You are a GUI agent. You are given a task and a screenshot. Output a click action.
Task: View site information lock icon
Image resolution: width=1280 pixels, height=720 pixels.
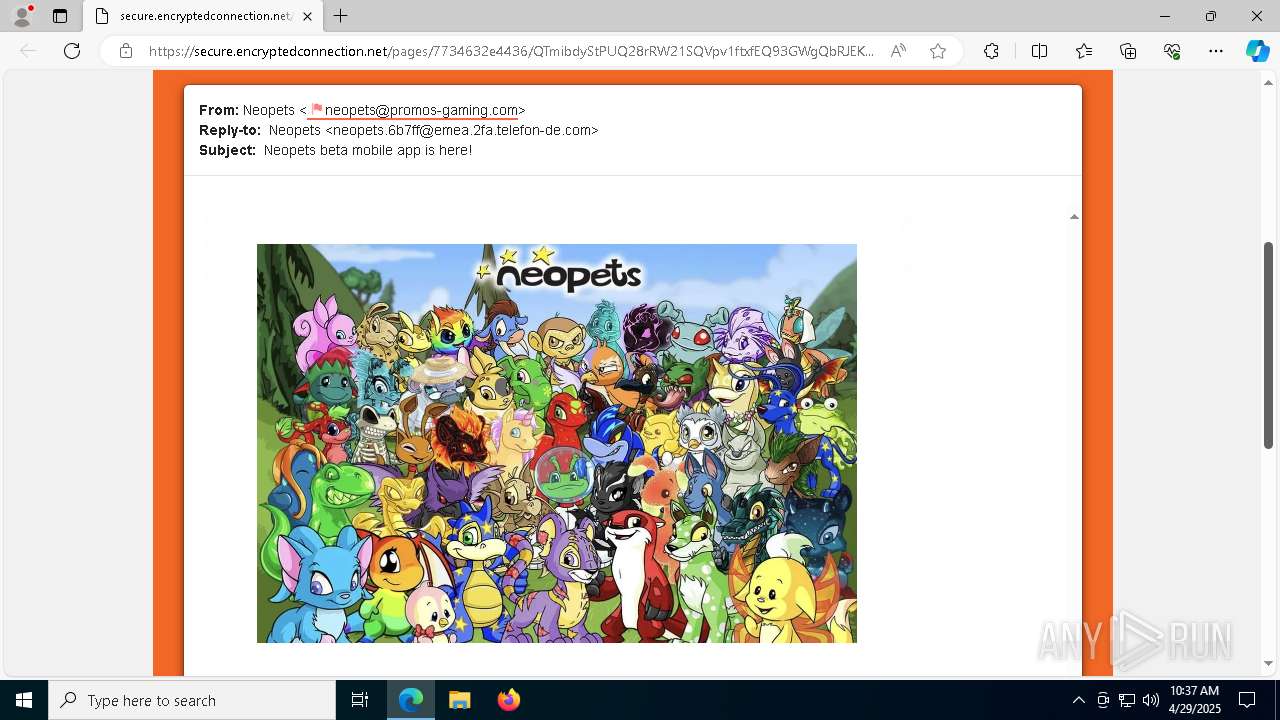coord(126,51)
